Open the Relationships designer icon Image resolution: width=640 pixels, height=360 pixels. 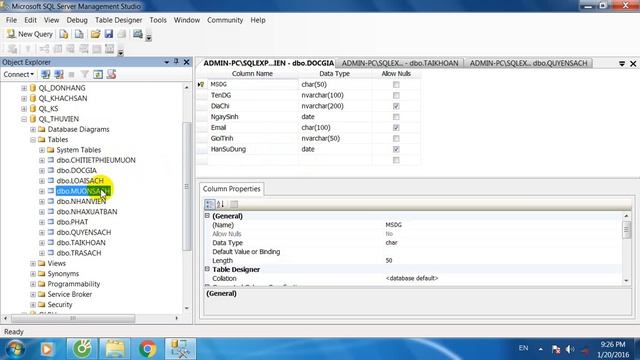(x=44, y=49)
